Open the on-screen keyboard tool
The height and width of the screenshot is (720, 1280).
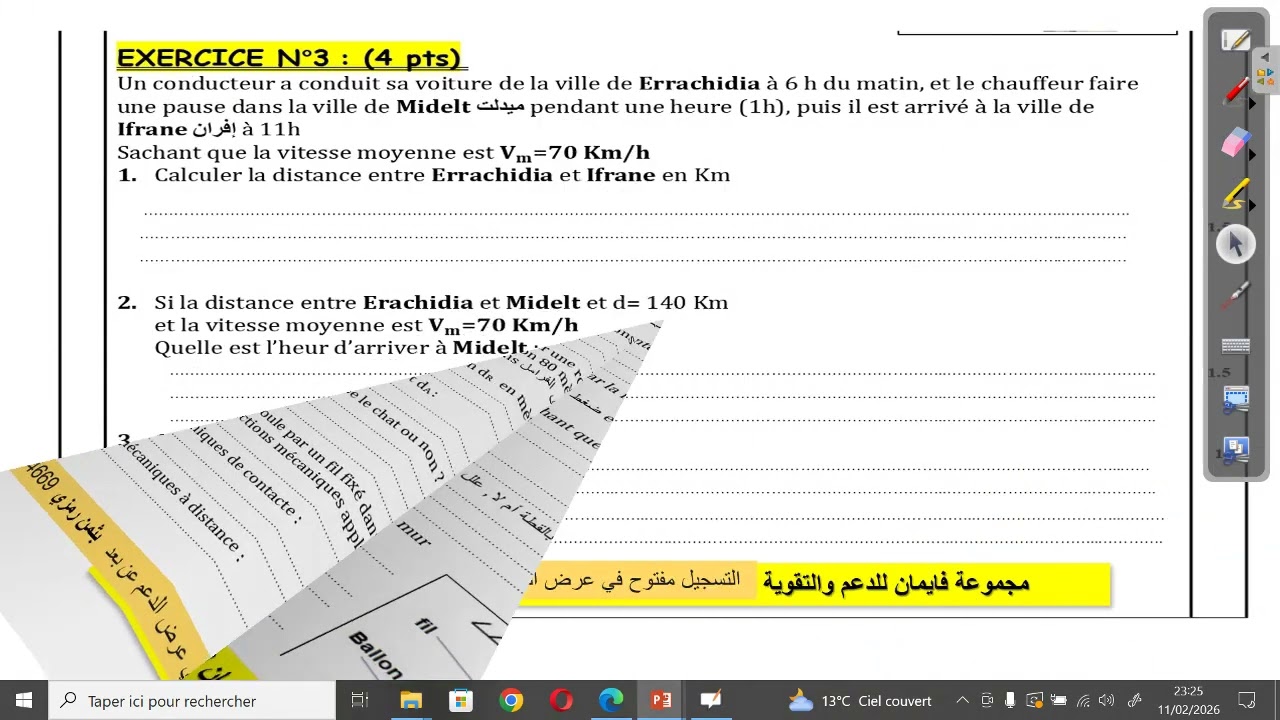pyautogui.click(x=1235, y=347)
